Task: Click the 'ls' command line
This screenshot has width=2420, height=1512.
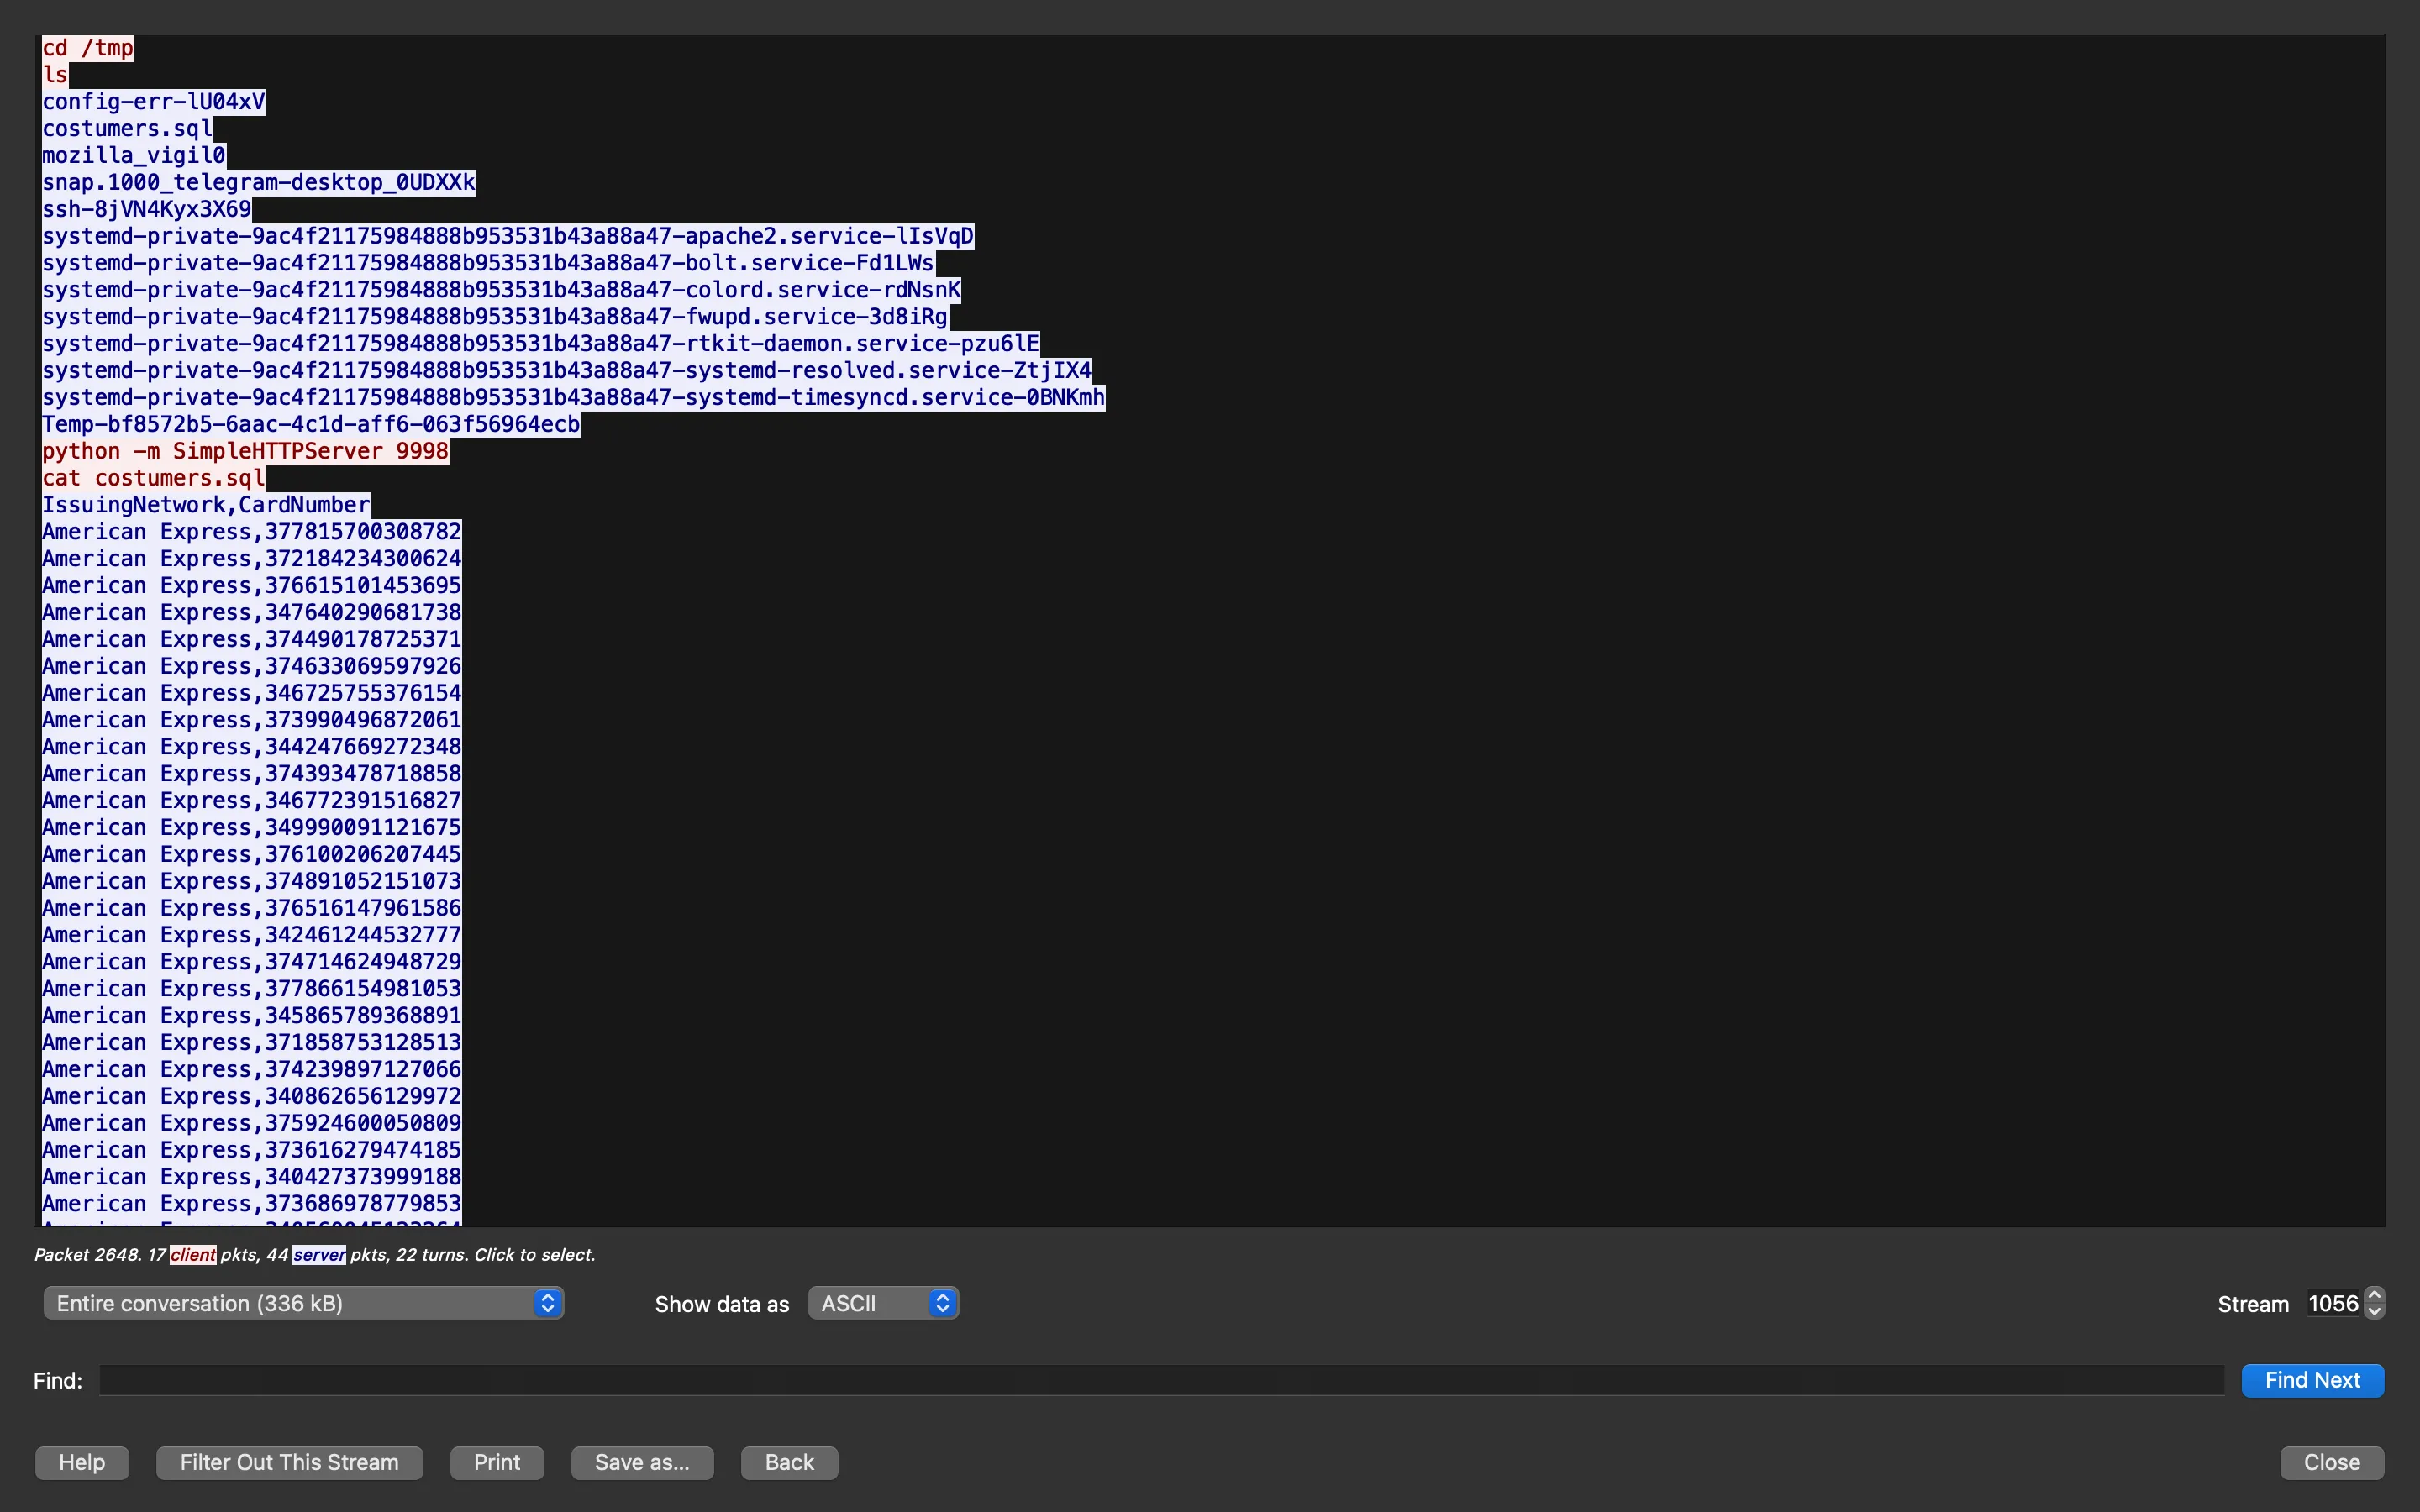Action: tap(55, 75)
